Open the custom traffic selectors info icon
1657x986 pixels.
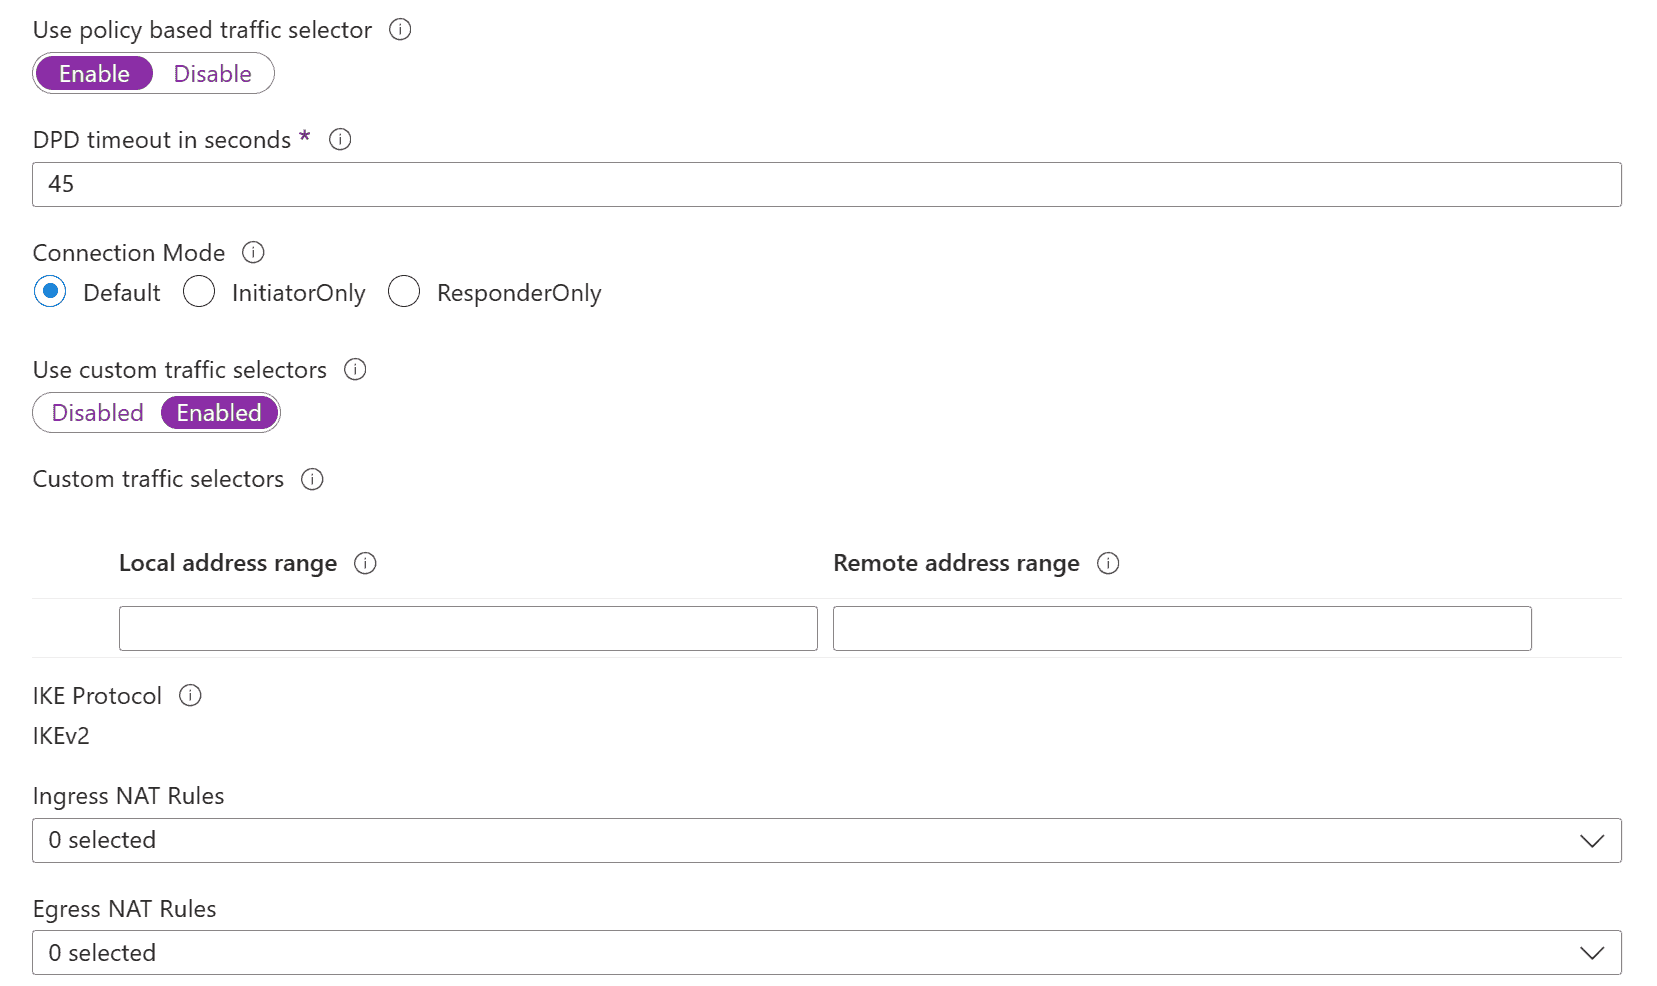tap(355, 370)
